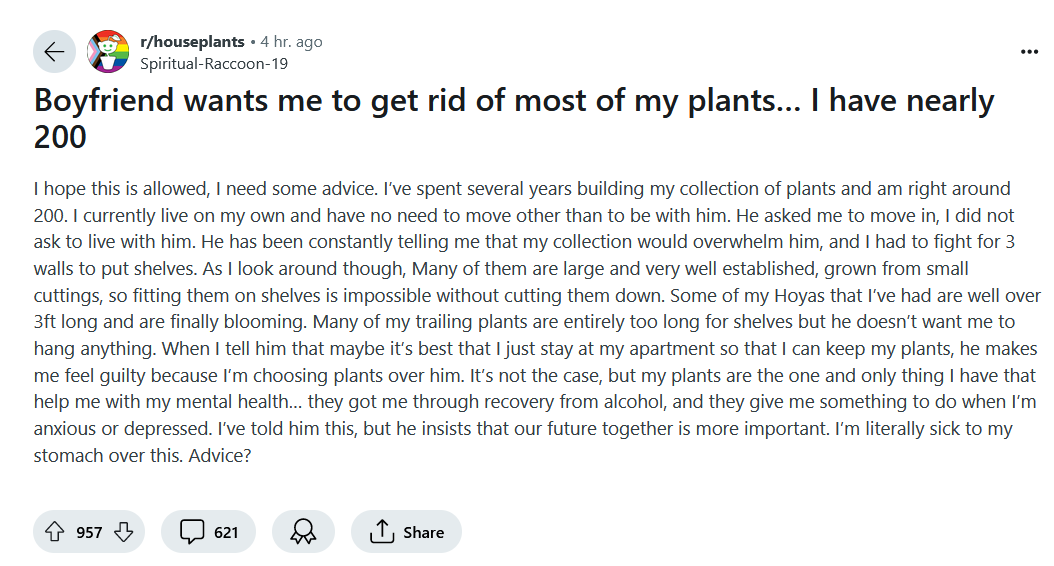Open the three-dot post options menu

[x=1029, y=52]
